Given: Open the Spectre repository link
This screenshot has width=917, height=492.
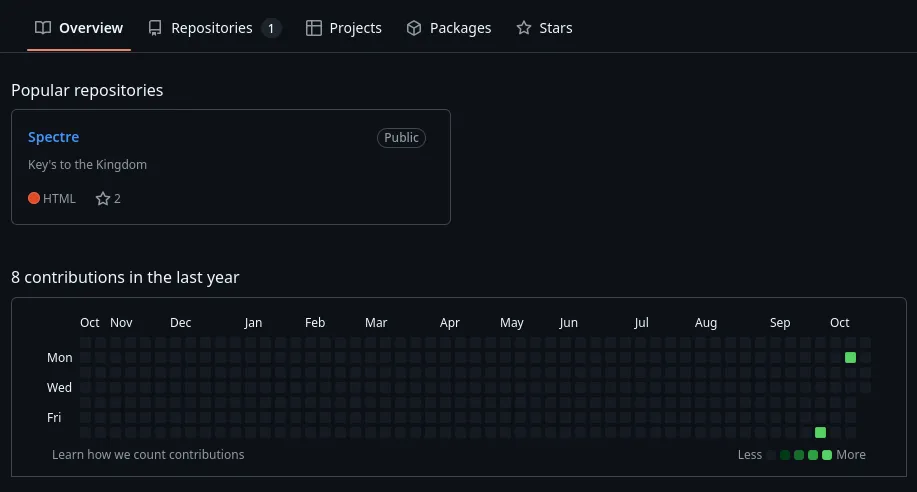Looking at the screenshot, I should coord(53,137).
